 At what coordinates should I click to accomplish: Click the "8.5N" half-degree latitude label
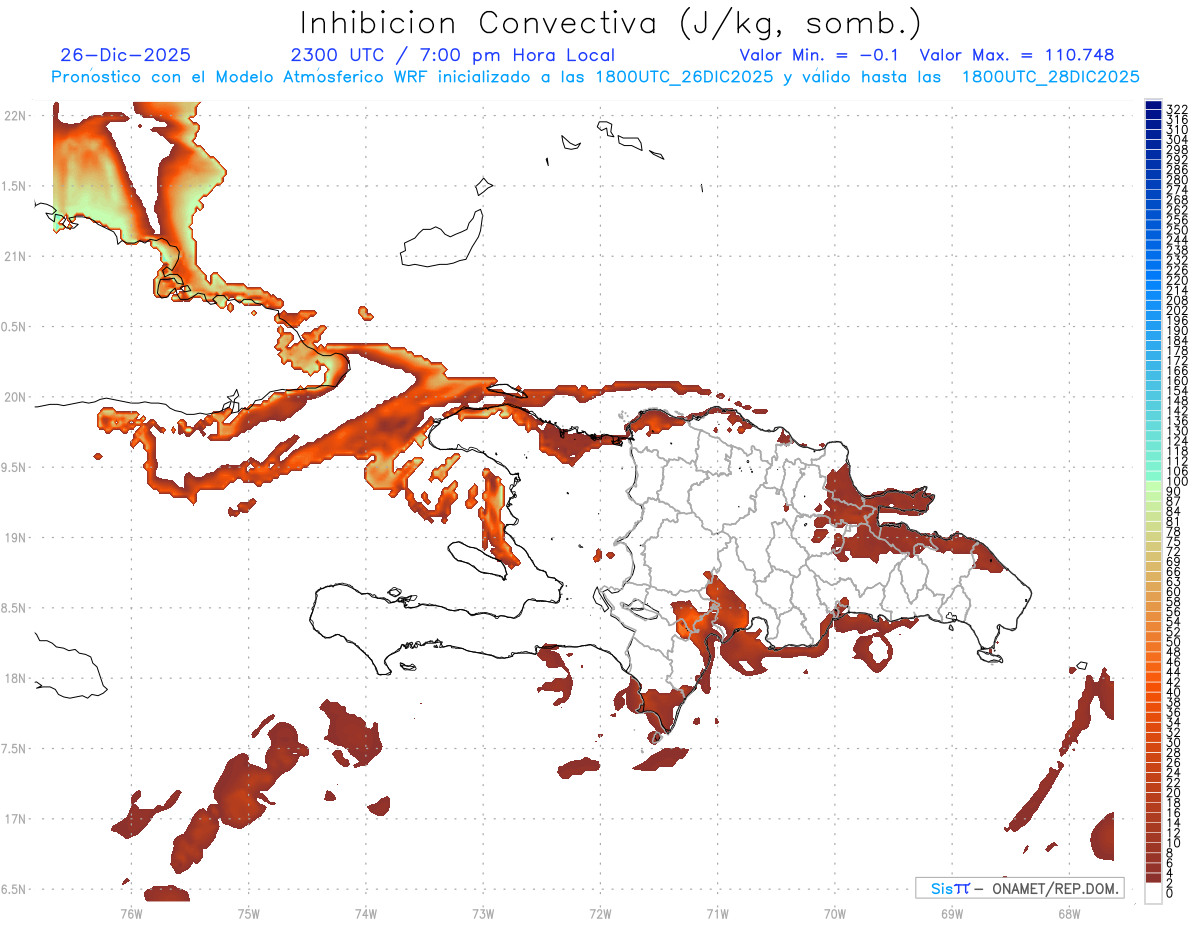[x=15, y=609]
